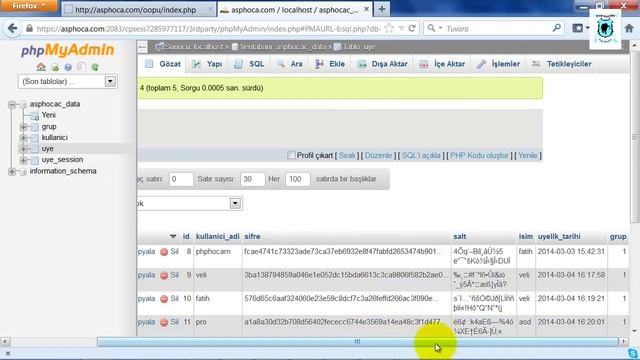Image resolution: width=640 pixels, height=360 pixels.
Task: Click delete icon for row phphocam
Action: [164, 252]
